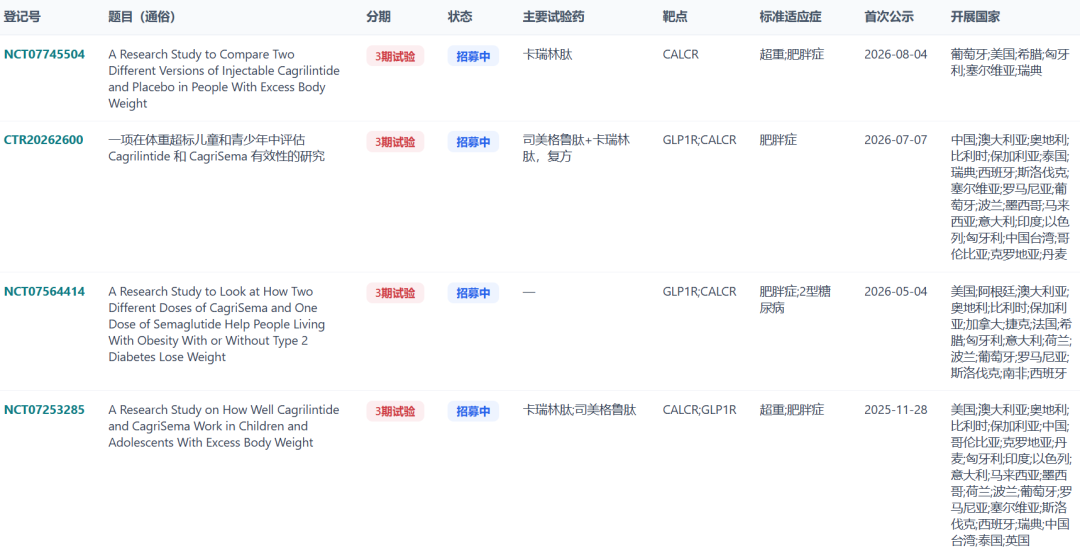The width and height of the screenshot is (1080, 553).
Task: Open trial CTR20262600 registration link
Action: pyautogui.click(x=43, y=140)
